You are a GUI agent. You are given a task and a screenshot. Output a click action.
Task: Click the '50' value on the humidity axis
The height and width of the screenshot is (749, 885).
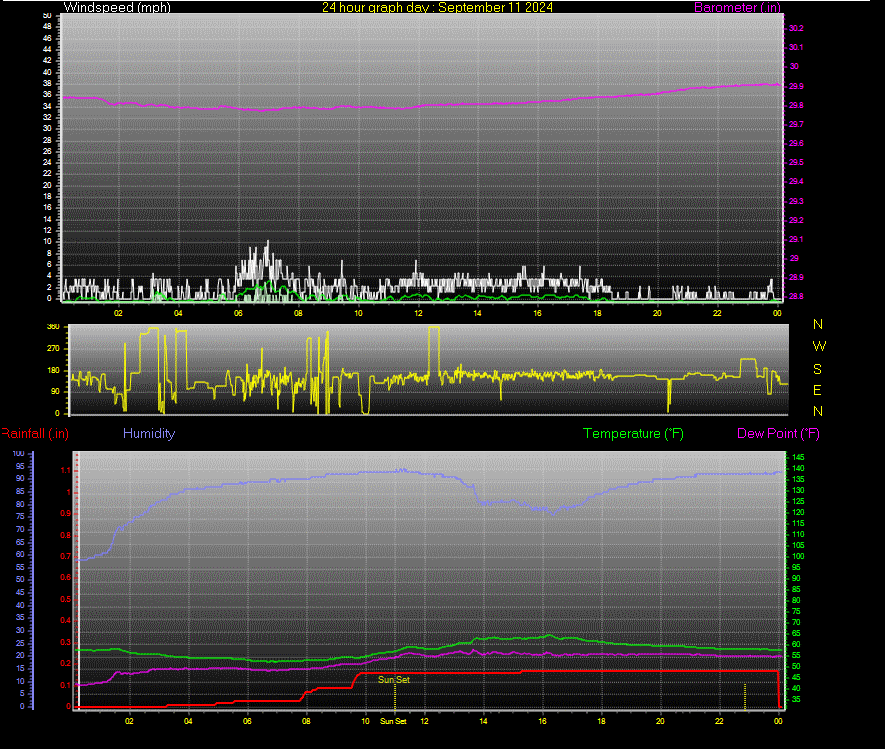pyautogui.click(x=20, y=580)
